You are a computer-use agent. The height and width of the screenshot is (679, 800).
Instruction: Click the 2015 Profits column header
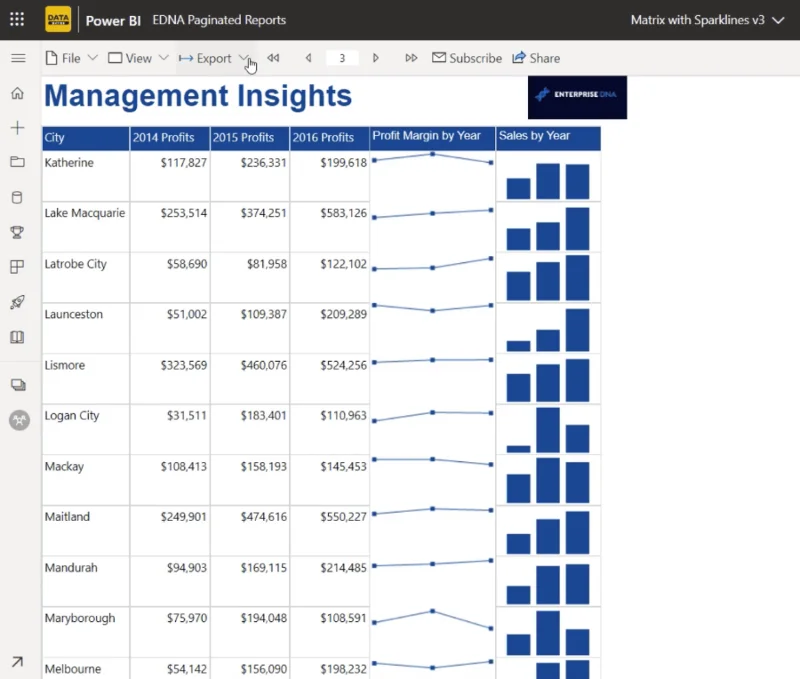[249, 138]
